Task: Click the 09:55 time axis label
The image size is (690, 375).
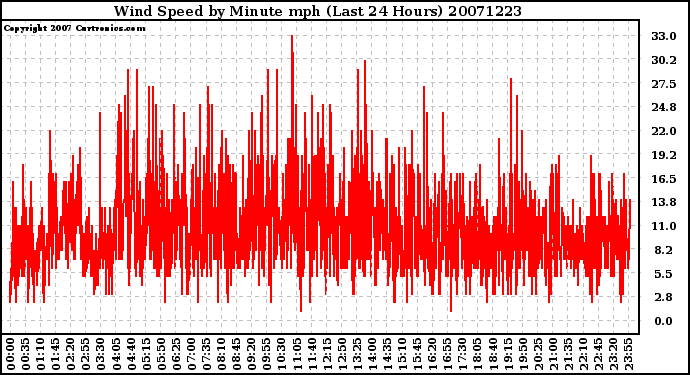Action: [x=267, y=354]
